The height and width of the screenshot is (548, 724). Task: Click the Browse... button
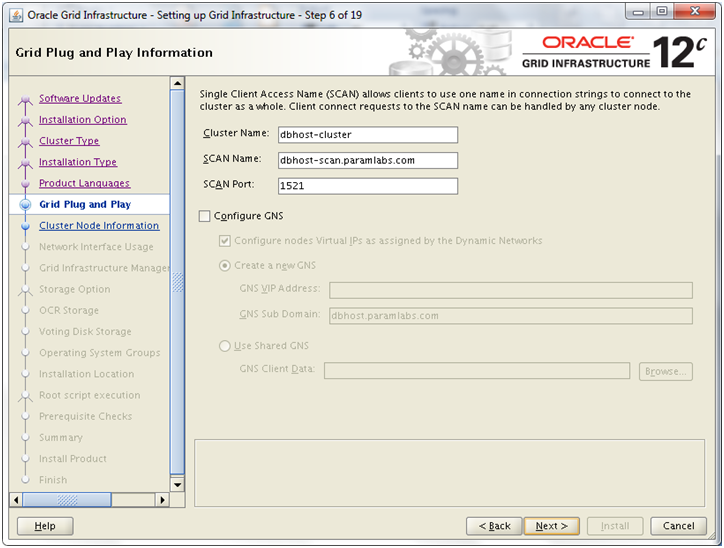[x=666, y=372]
